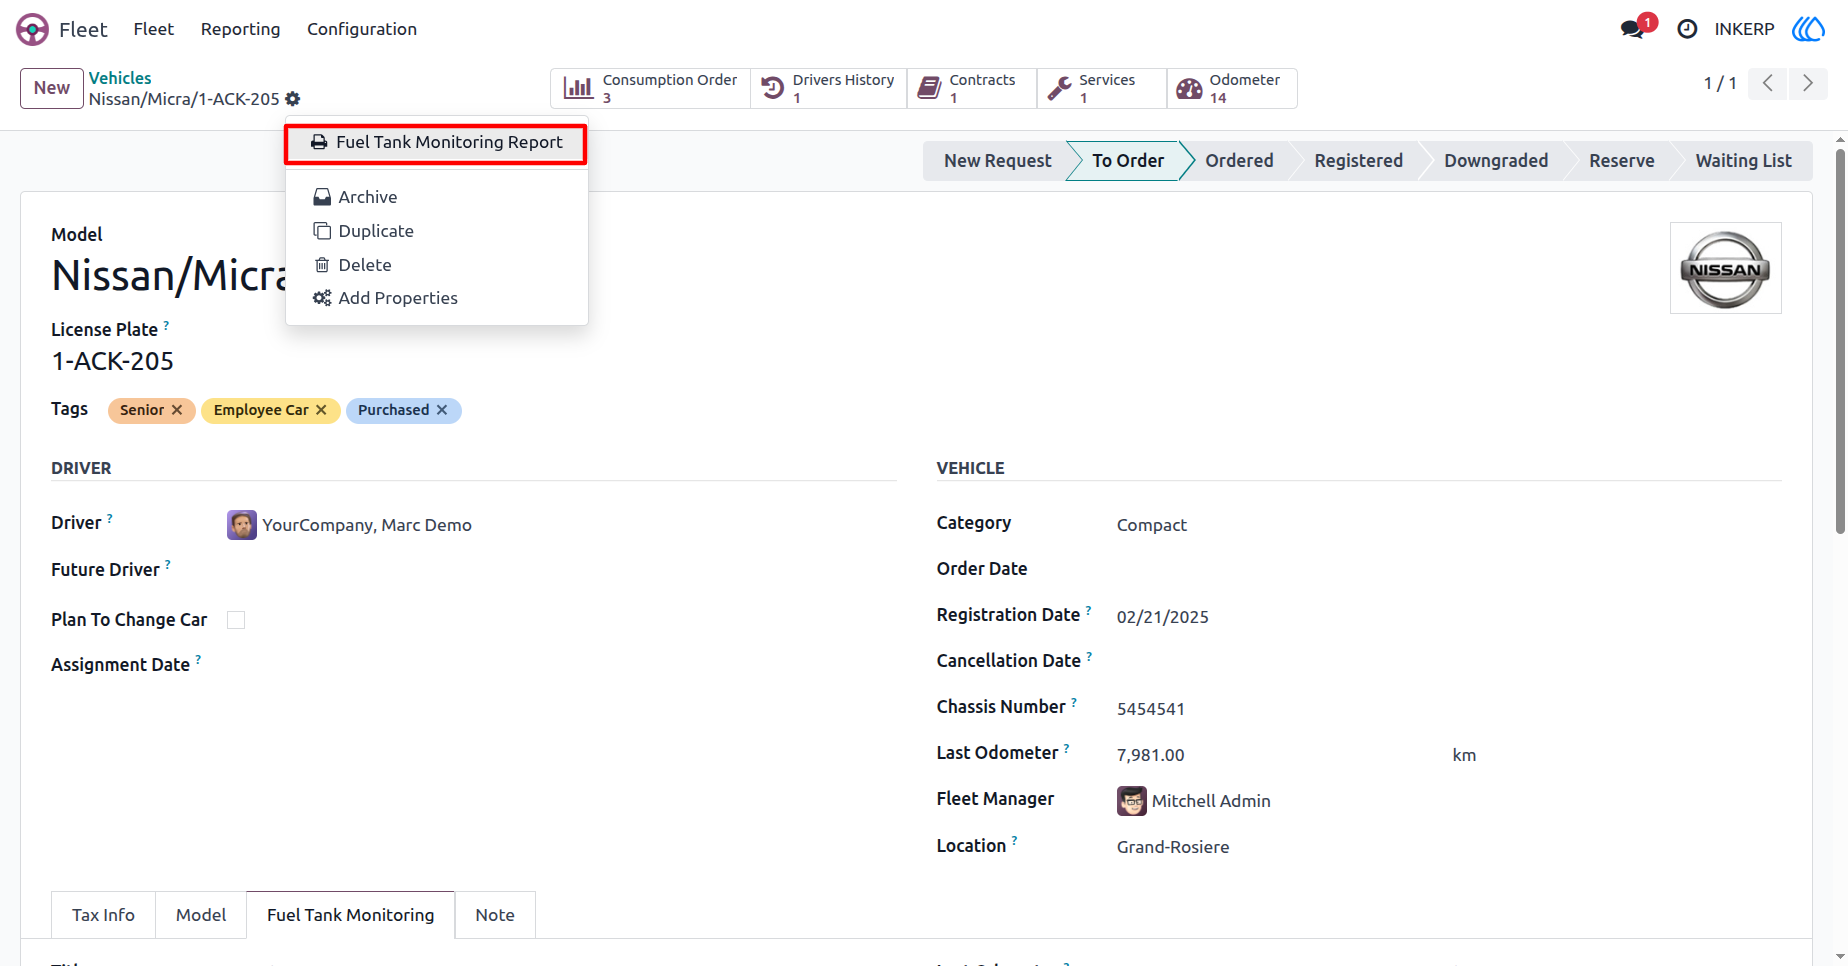Open the Fleet top menu
Viewport: 1848px width, 966px height.
[x=154, y=29]
